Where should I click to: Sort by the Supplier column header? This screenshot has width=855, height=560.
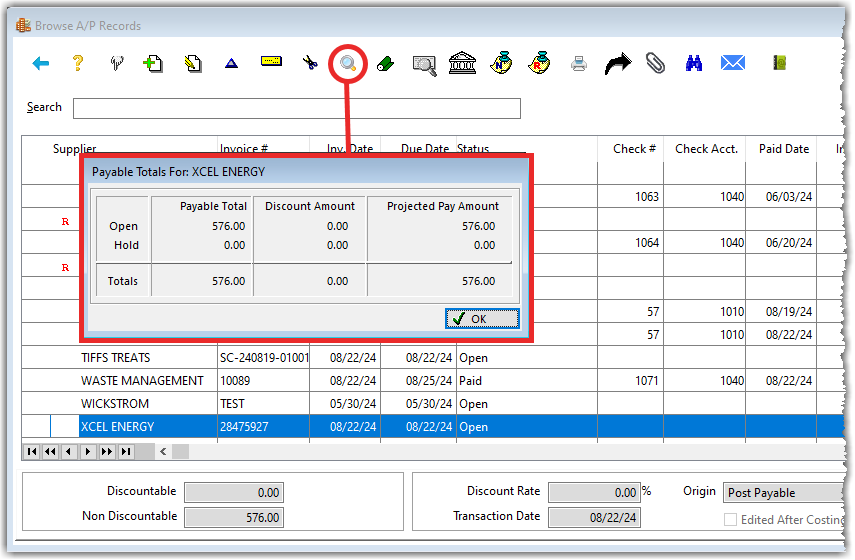click(x=75, y=148)
